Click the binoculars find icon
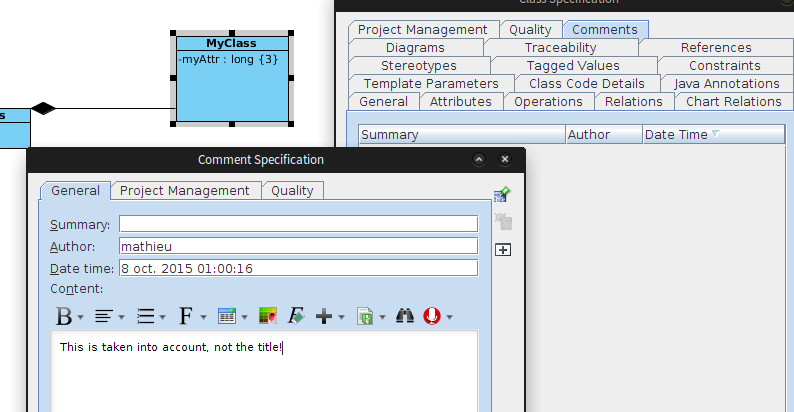This screenshot has height=412, width=794. click(x=405, y=316)
